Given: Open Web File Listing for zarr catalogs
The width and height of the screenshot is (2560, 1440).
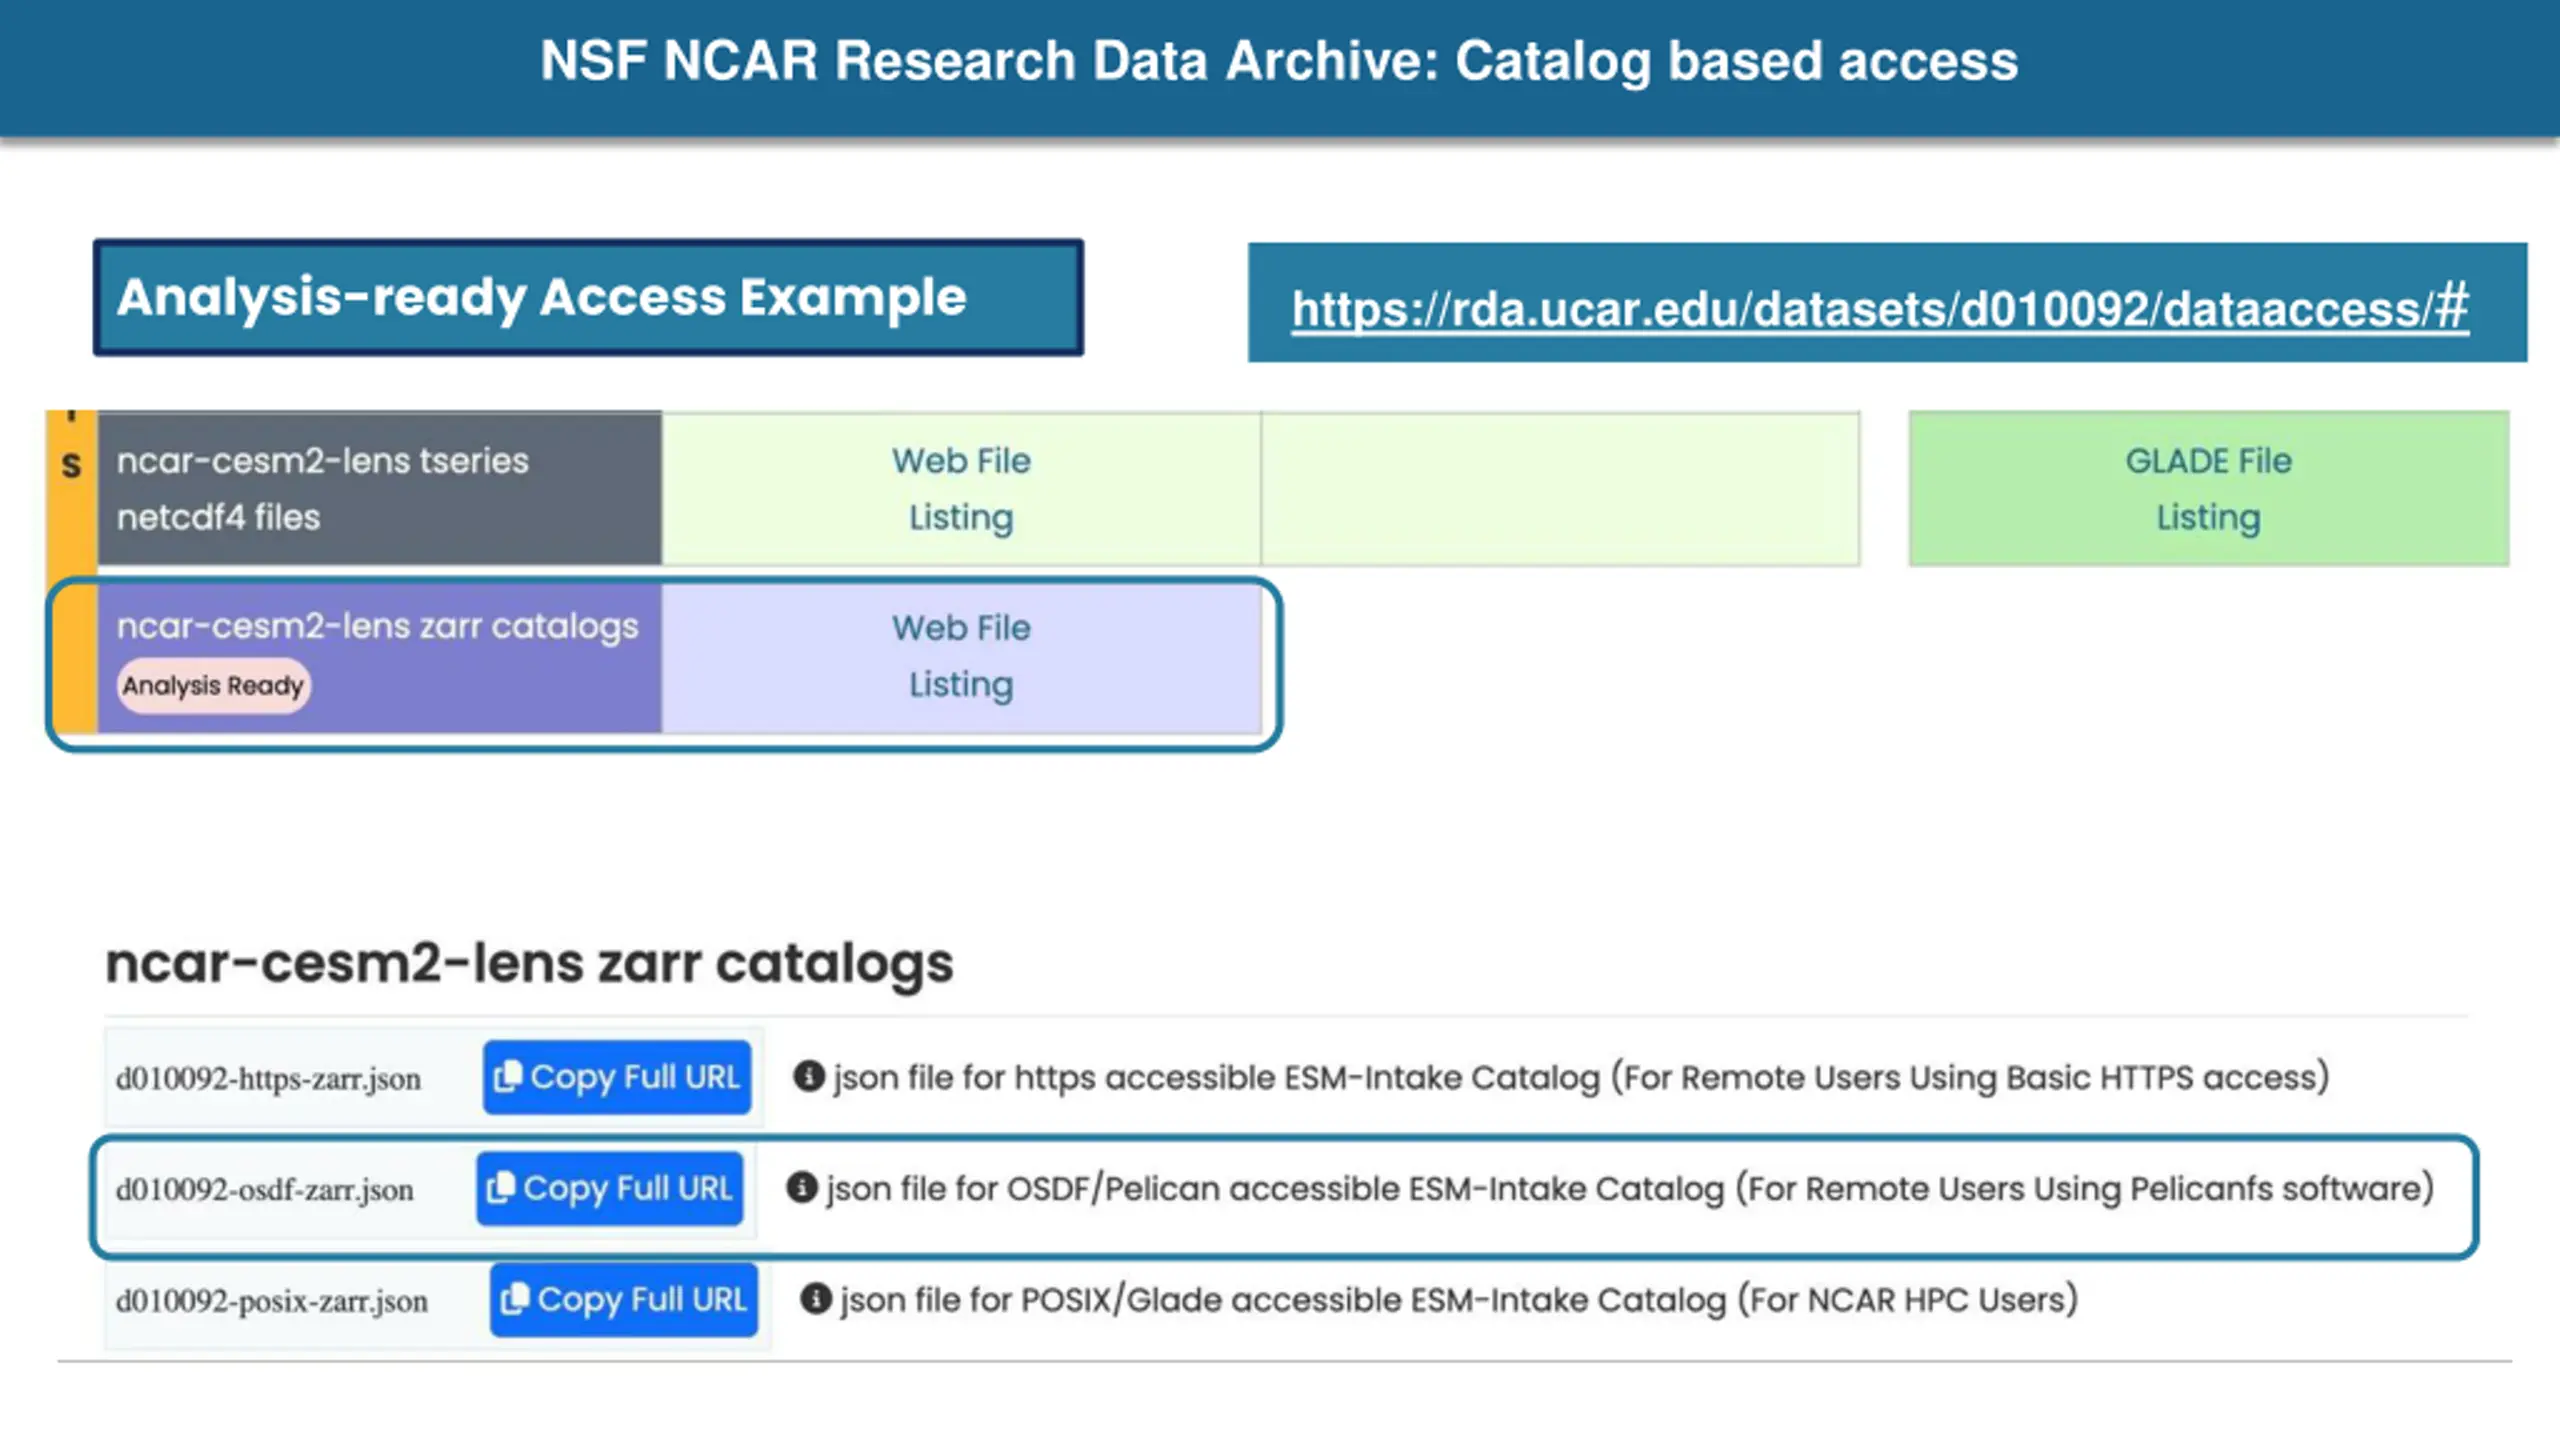Looking at the screenshot, I should coord(961,657).
